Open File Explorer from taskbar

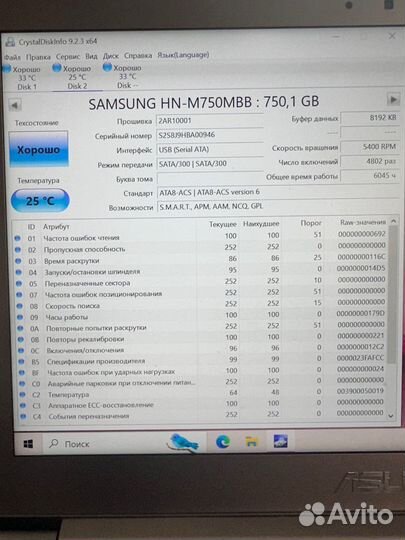(252, 442)
